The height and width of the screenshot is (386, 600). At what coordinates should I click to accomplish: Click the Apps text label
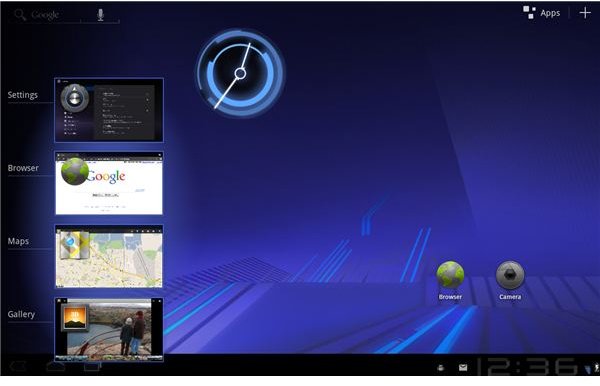tap(550, 13)
